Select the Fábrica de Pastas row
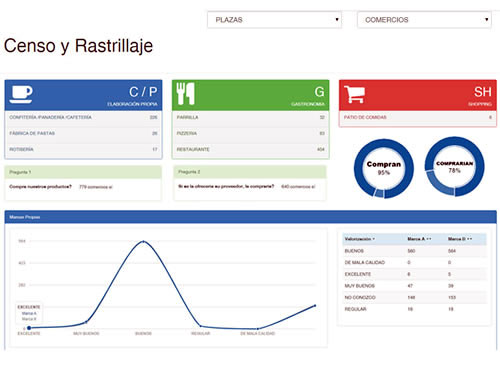The height and width of the screenshot is (375, 500). click(x=83, y=133)
